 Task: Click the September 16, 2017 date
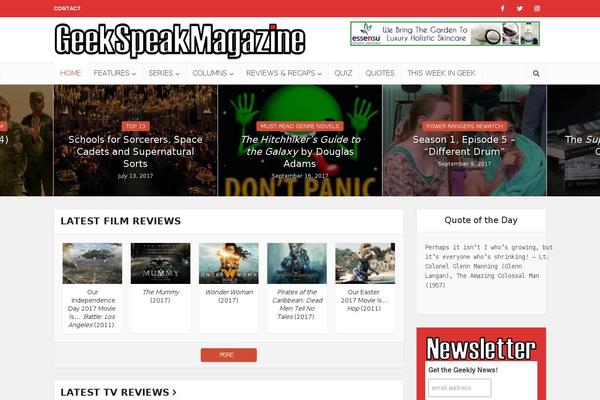pyautogui.click(x=300, y=176)
